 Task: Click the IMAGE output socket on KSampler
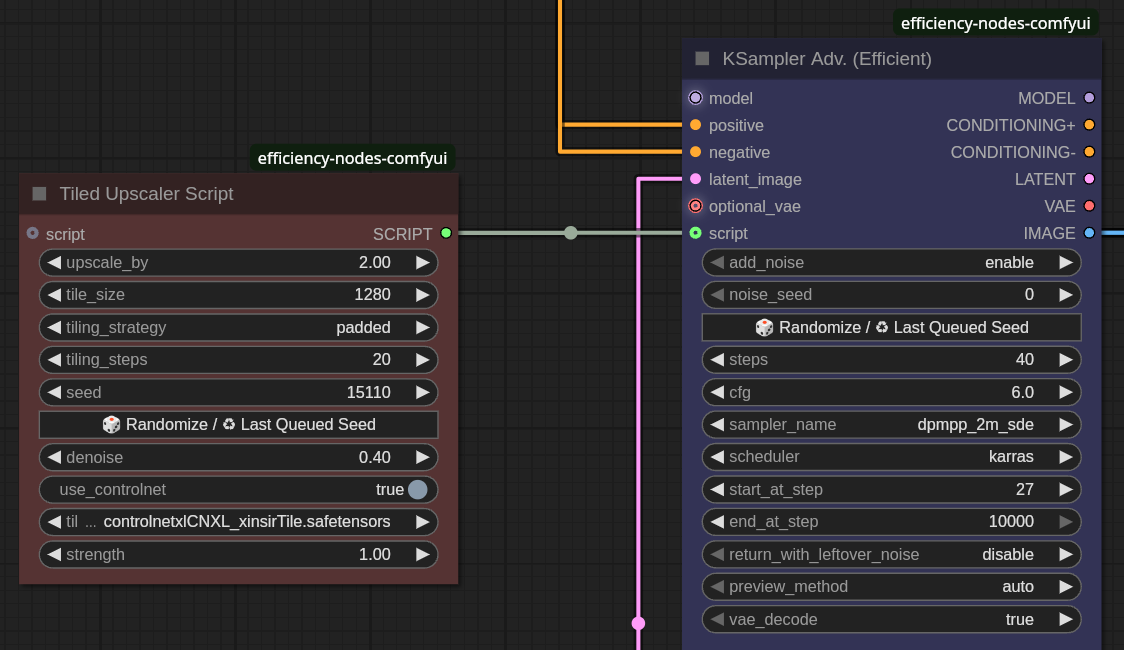click(1090, 233)
